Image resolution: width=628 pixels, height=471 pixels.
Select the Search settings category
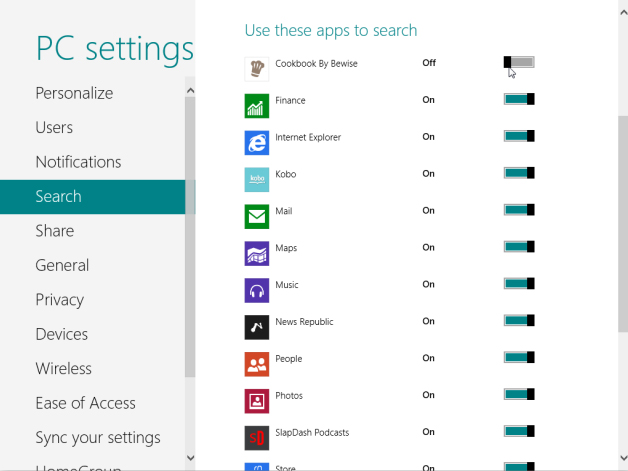pos(93,197)
